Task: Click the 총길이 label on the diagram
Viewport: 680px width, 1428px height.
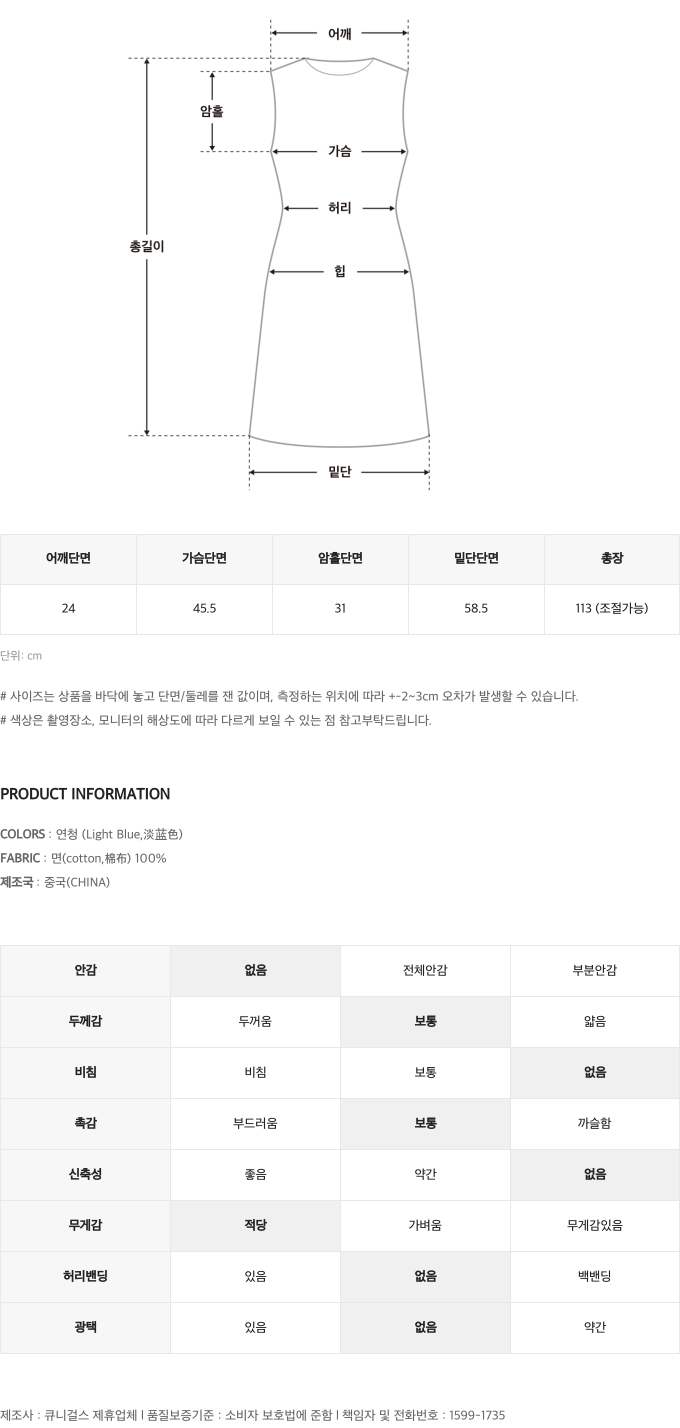Action: (x=147, y=245)
